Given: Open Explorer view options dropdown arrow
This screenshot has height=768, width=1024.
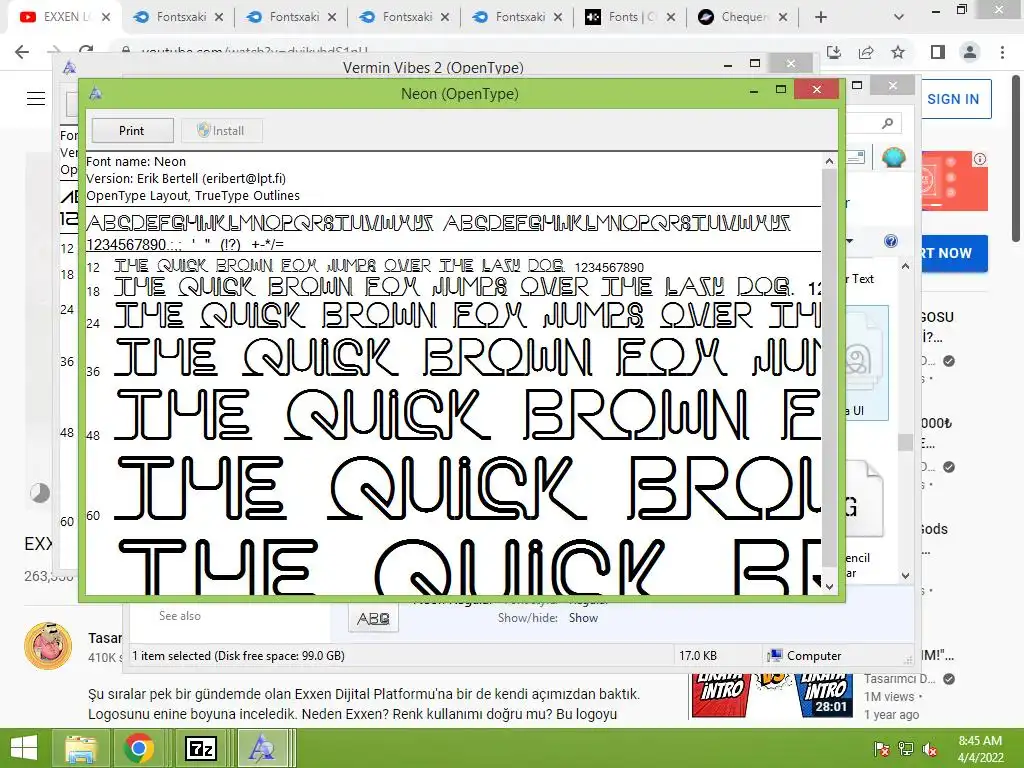Looking at the screenshot, I should (x=850, y=241).
